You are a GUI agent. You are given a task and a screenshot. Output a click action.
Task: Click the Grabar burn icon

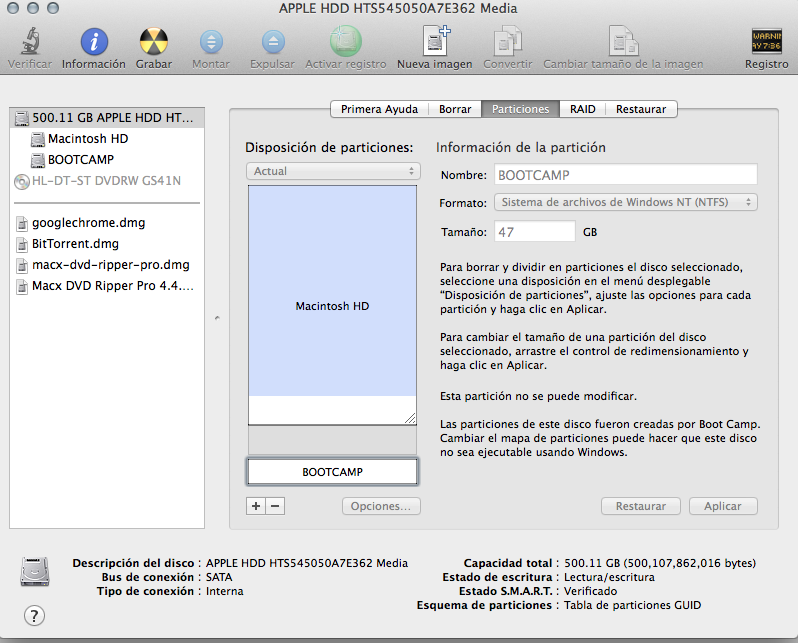(x=154, y=41)
